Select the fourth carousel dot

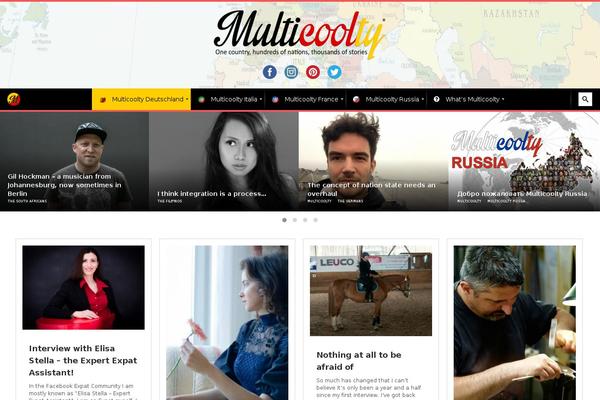pos(315,220)
